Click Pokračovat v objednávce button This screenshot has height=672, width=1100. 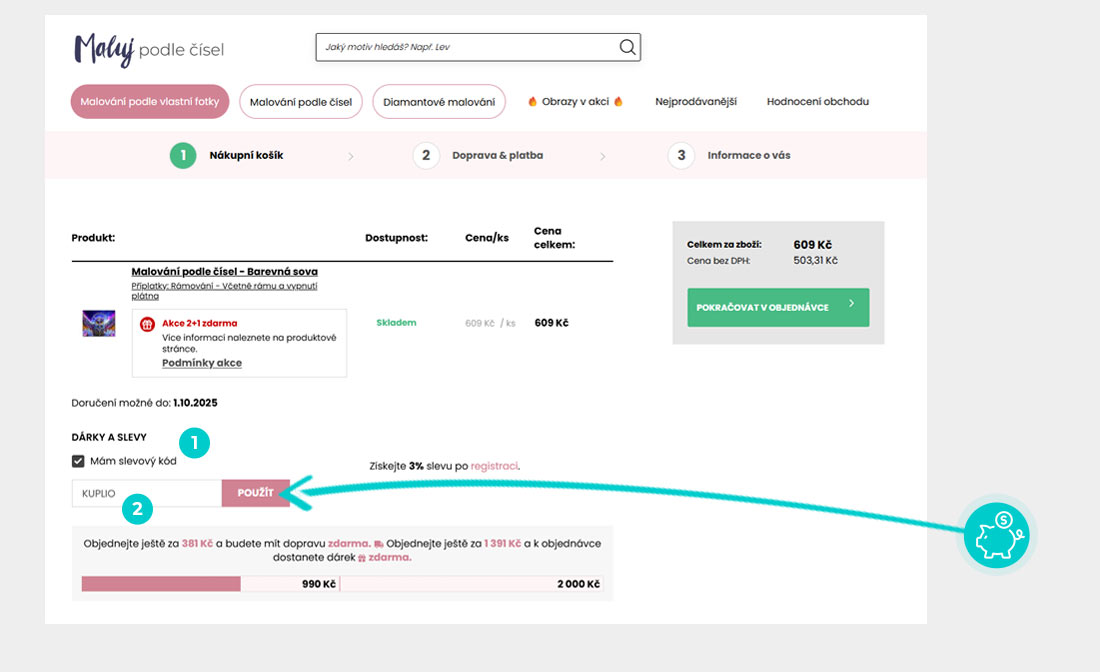point(778,307)
